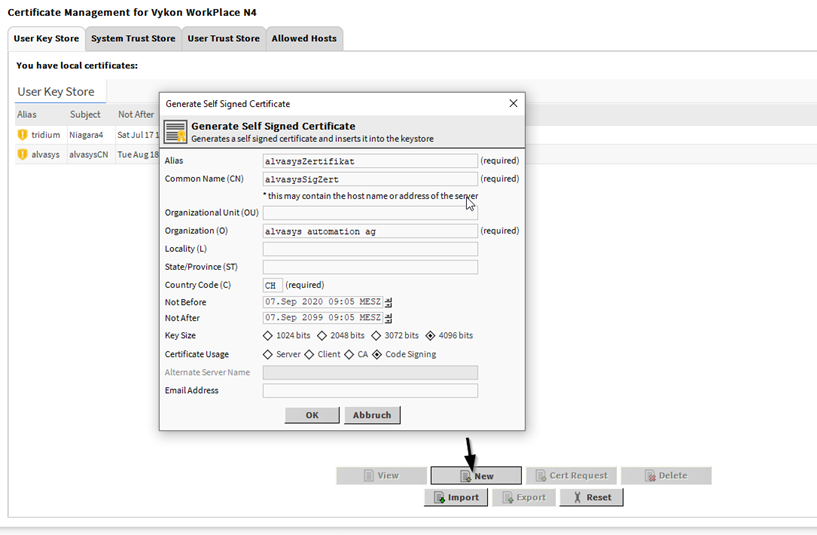Click the Country Code field

(x=273, y=285)
